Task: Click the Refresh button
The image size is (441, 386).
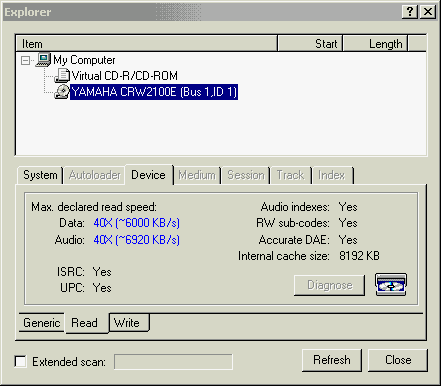Action: coord(332,360)
